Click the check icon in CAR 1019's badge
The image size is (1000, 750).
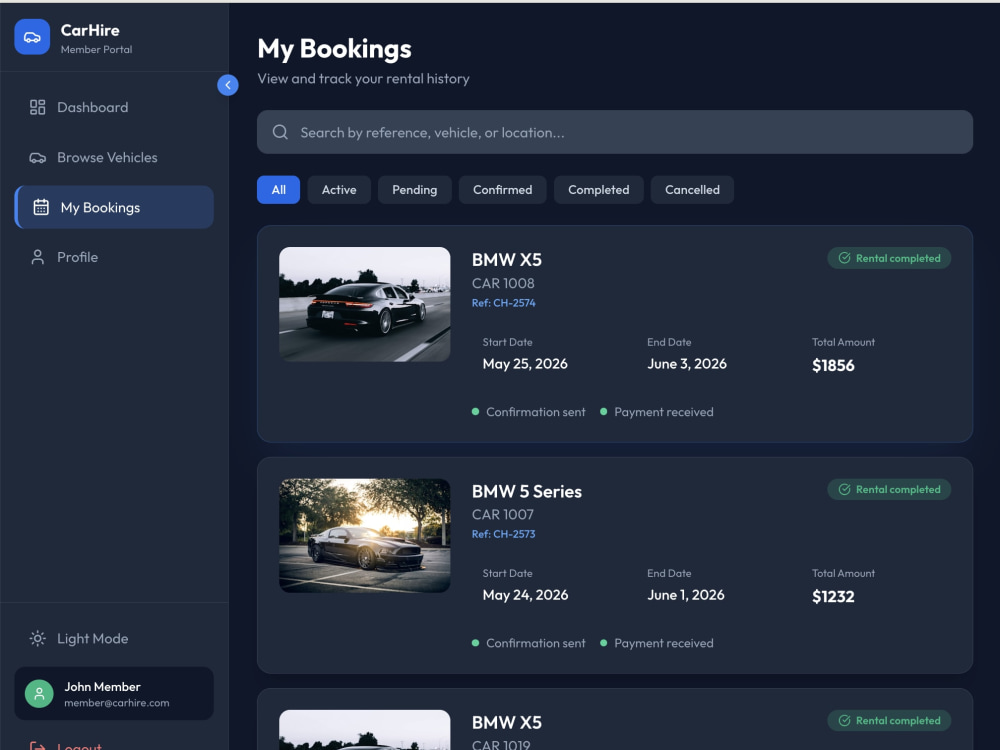[x=844, y=721]
